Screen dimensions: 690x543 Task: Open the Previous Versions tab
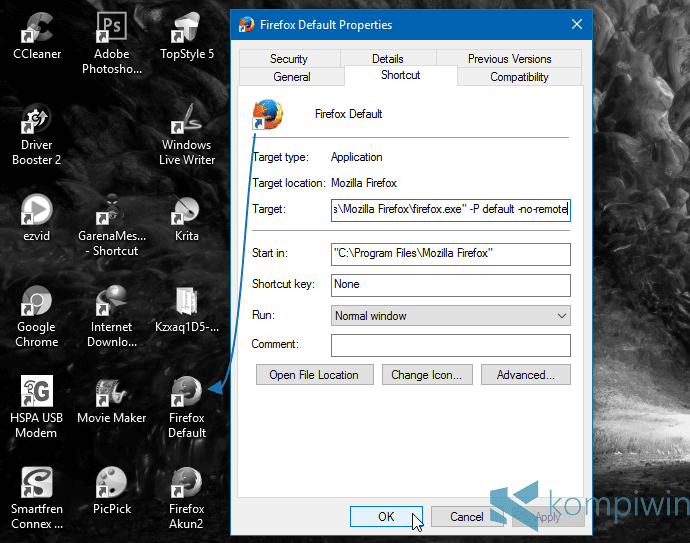click(x=509, y=59)
